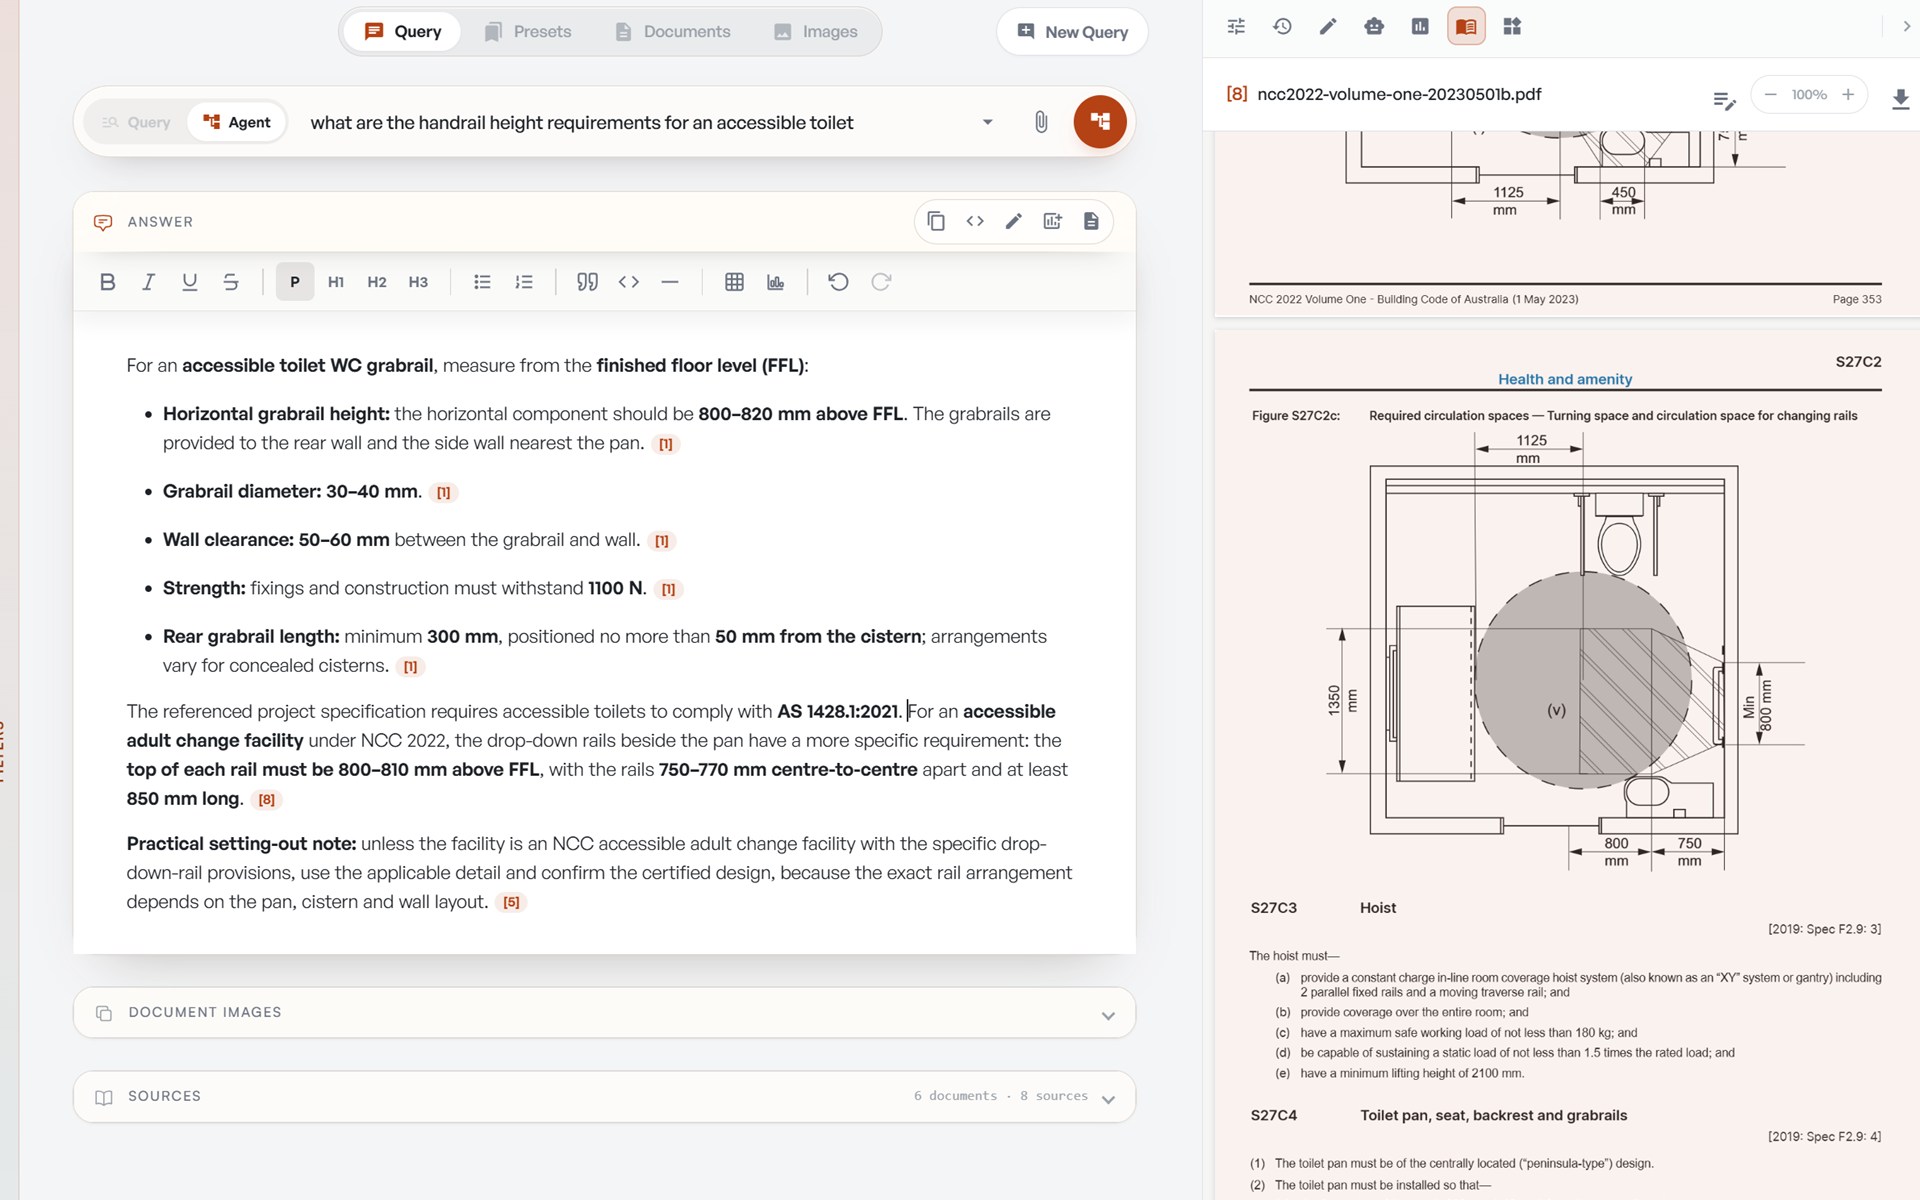1920x1200 pixels.
Task: Insert a block quote
Action: point(587,282)
